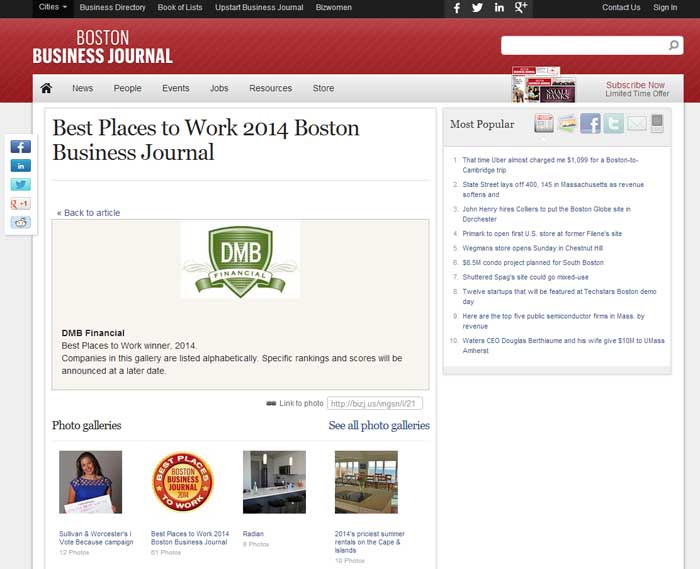Screen dimensions: 700x569
Task: Select the news icon in Most Popular
Action: point(544,123)
